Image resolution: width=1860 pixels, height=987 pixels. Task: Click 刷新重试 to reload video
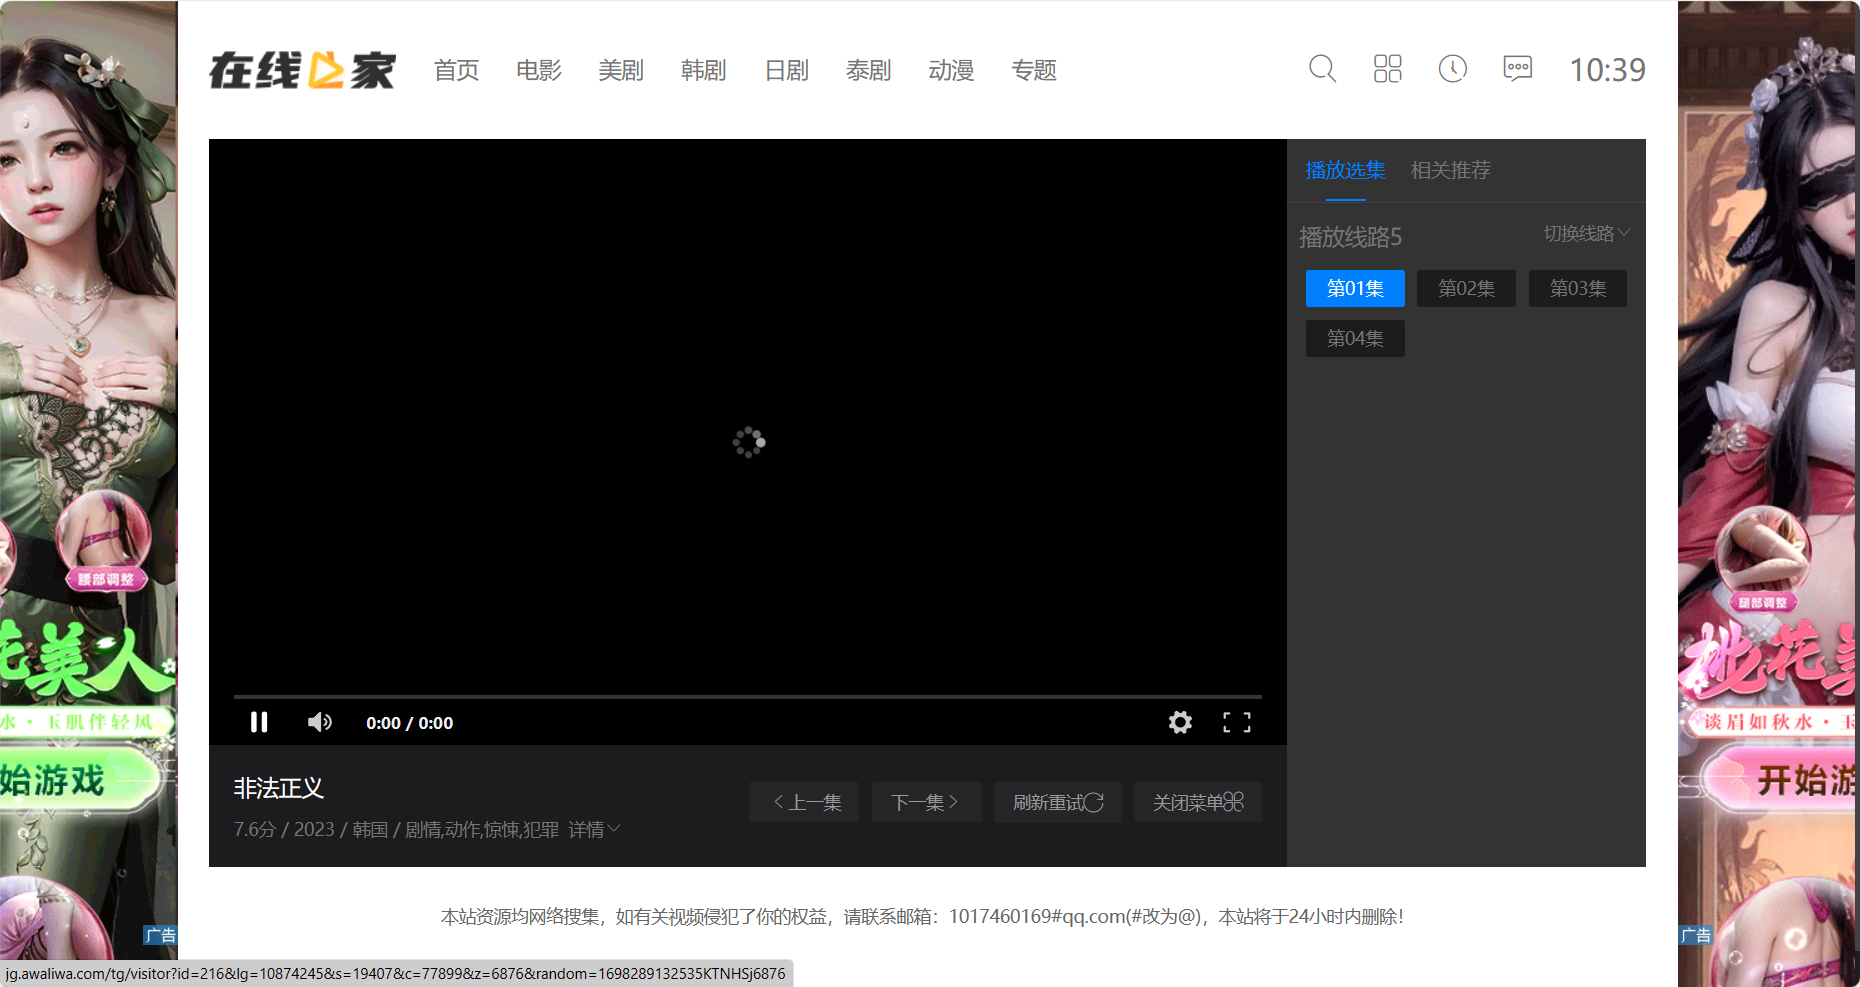pos(1057,802)
